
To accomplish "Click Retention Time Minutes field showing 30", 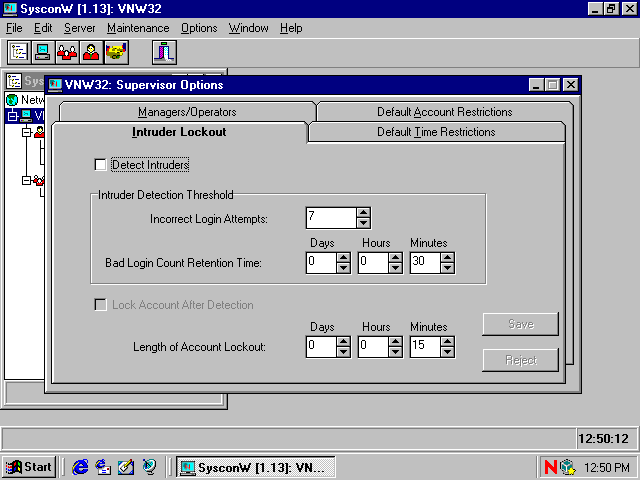I will (425, 262).
